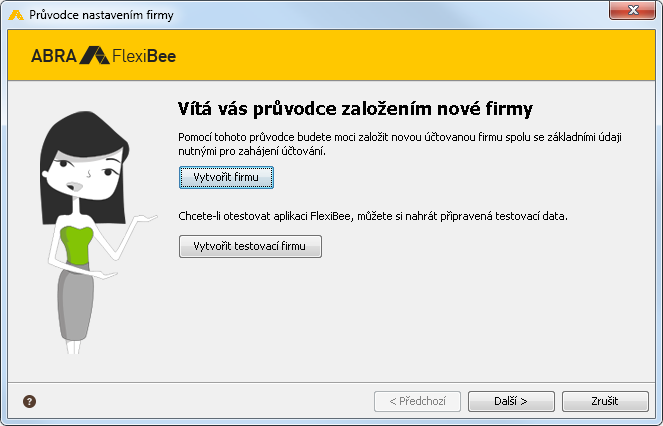
Task: Click the FlexiBee app icon in title bar
Action: coord(16,15)
